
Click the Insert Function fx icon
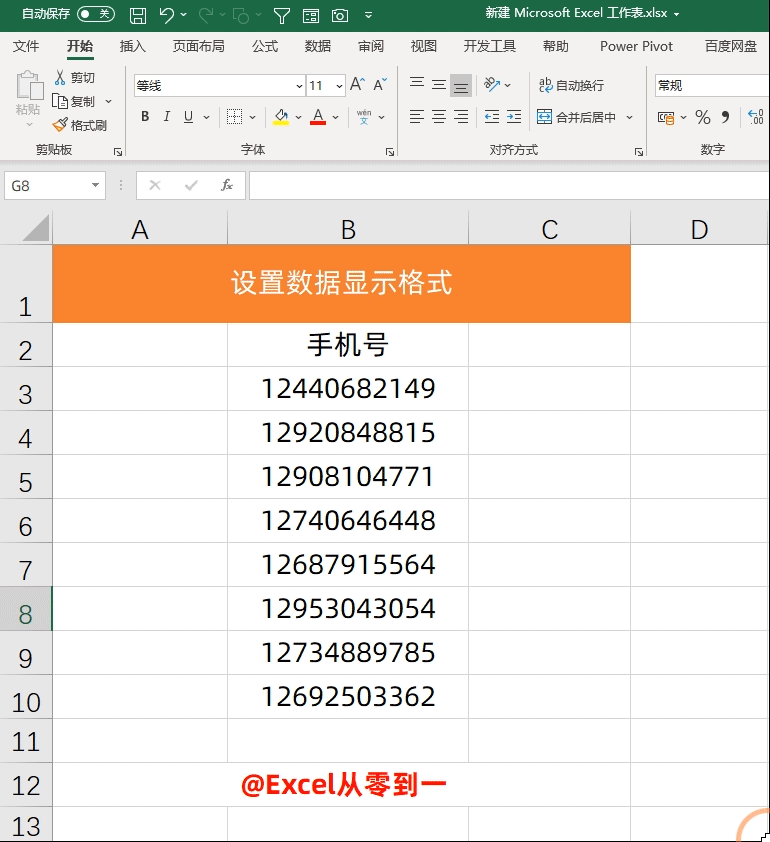[x=227, y=185]
